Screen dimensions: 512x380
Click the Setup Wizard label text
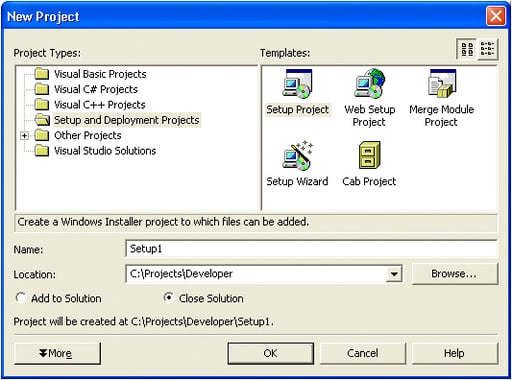coord(297,181)
